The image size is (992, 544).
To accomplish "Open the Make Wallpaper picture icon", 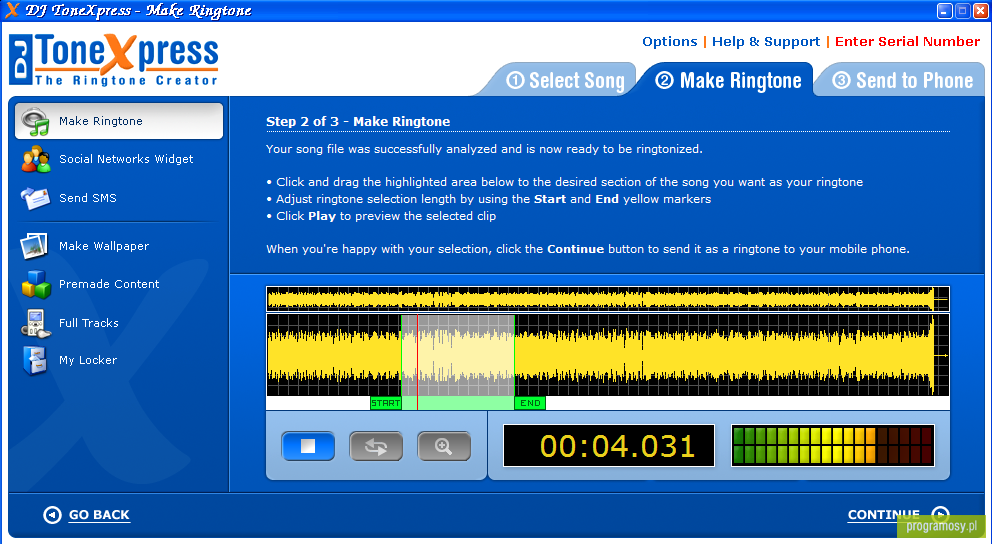I will pyautogui.click(x=34, y=246).
